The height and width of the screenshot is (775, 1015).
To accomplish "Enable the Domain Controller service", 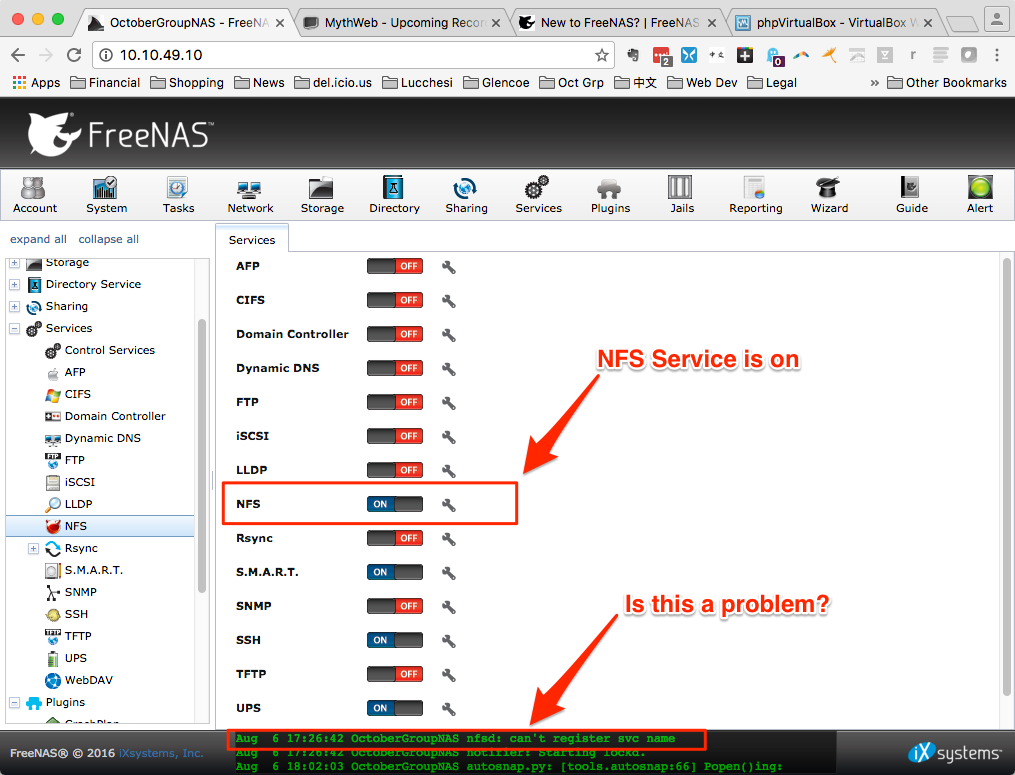I will coord(395,334).
